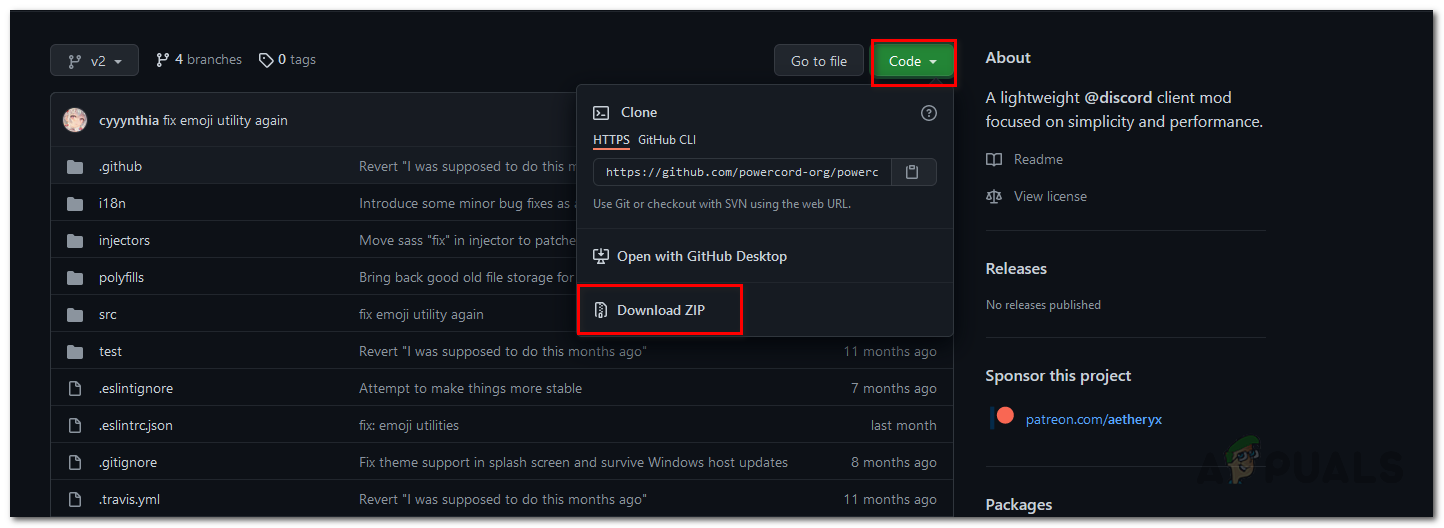1444x528 pixels.
Task: Click the polyfills folder icon
Action: pos(75,277)
